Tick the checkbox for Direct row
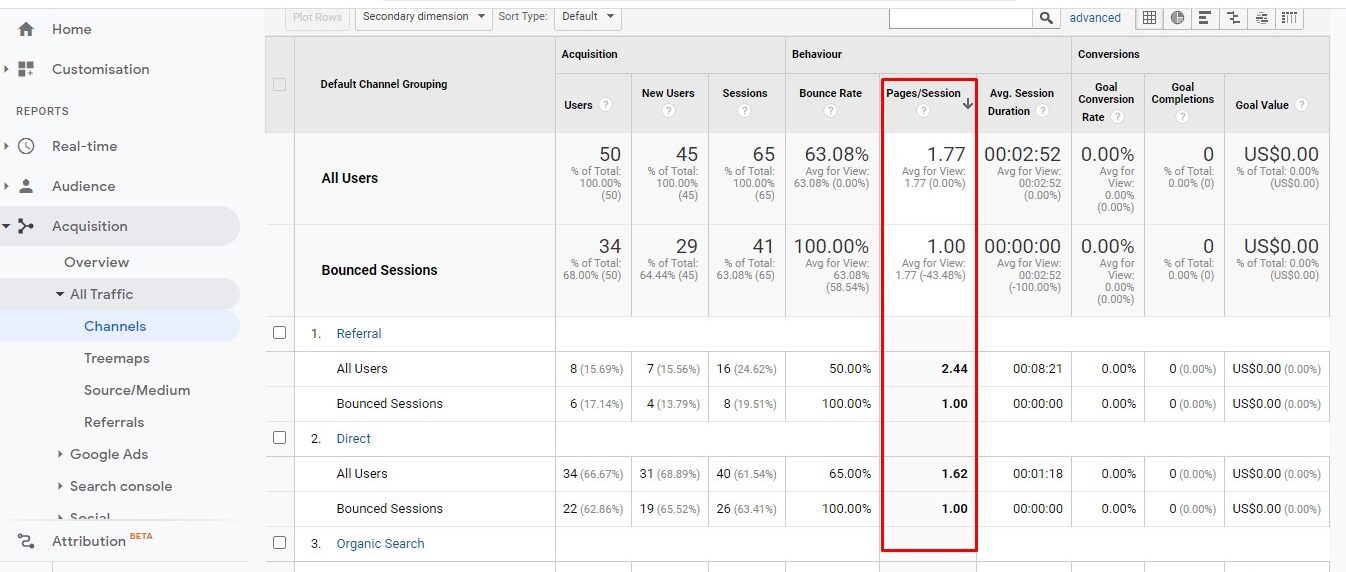The height and width of the screenshot is (572, 1346). [x=280, y=438]
